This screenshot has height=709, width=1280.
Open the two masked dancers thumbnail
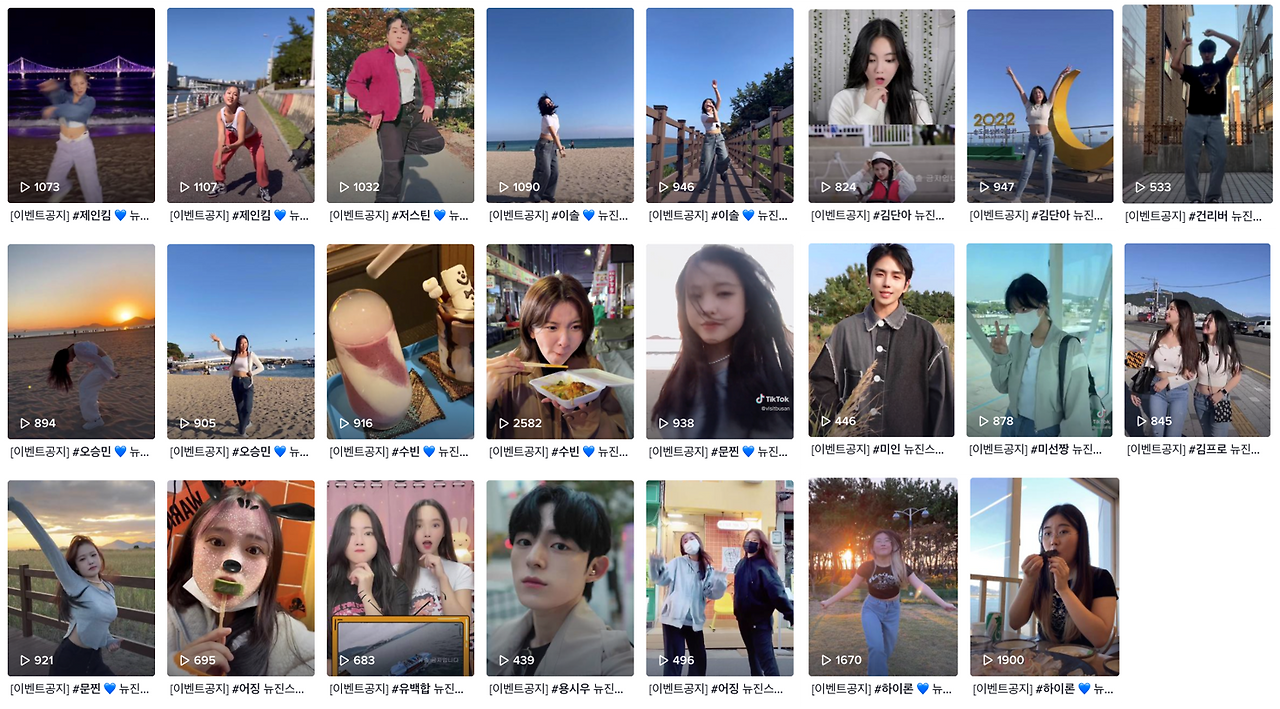720,578
